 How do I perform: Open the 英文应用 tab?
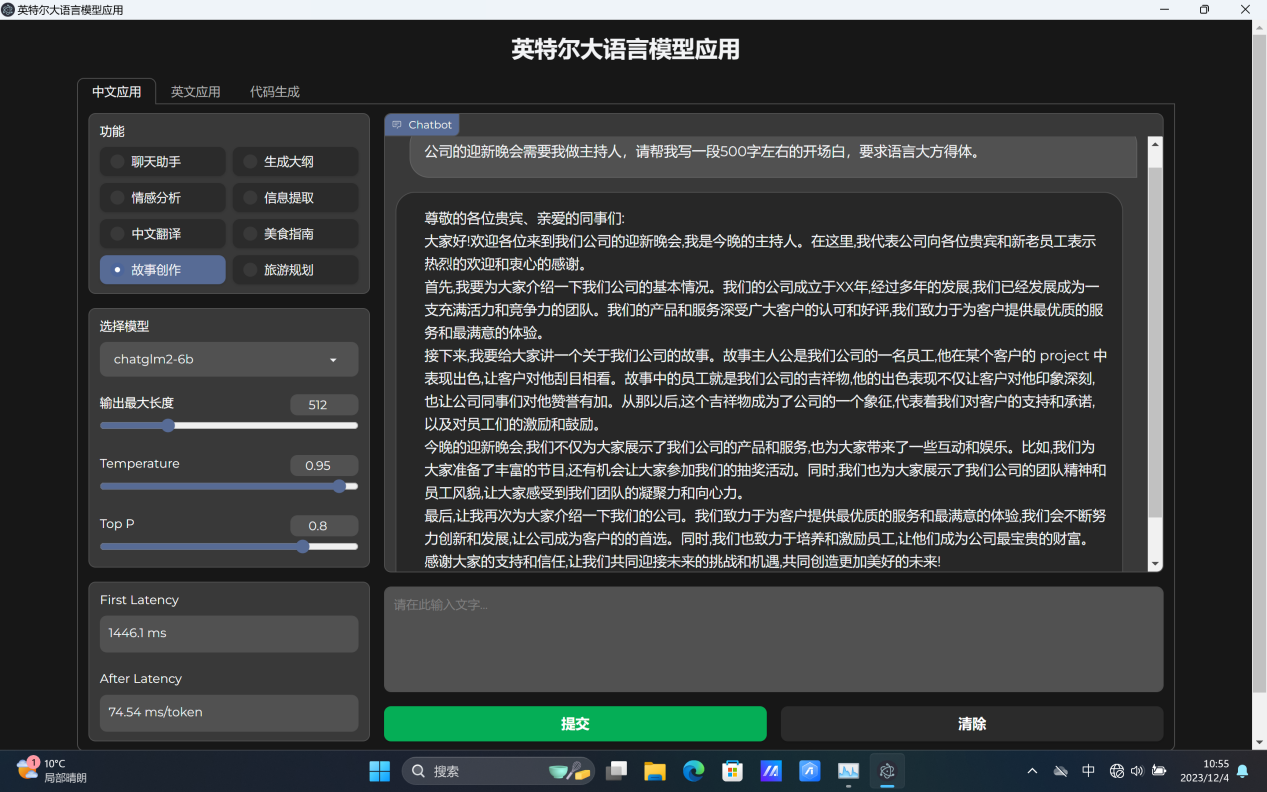(x=195, y=92)
